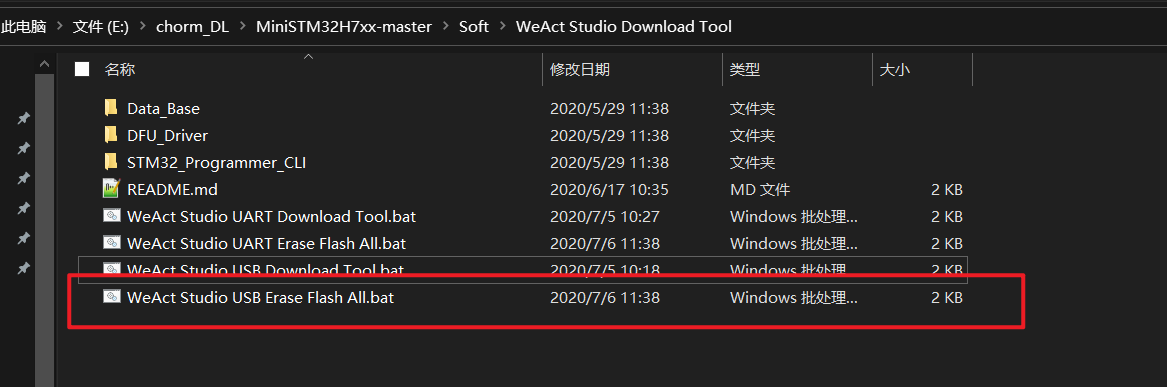Click date 2020/7/5 10:27

coord(605,217)
